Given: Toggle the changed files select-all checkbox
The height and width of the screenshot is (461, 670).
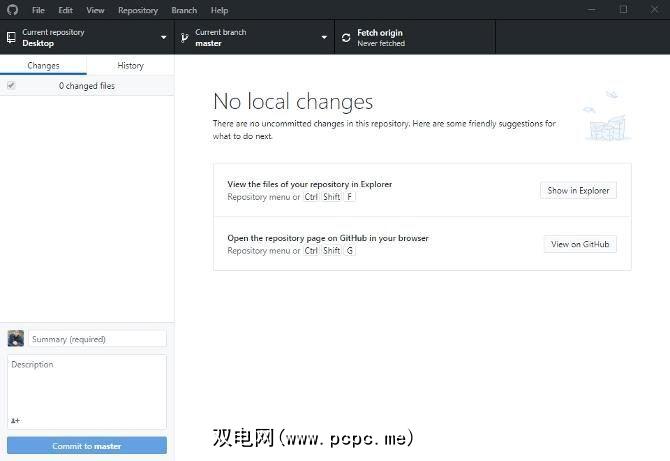Looking at the screenshot, I should point(11,86).
